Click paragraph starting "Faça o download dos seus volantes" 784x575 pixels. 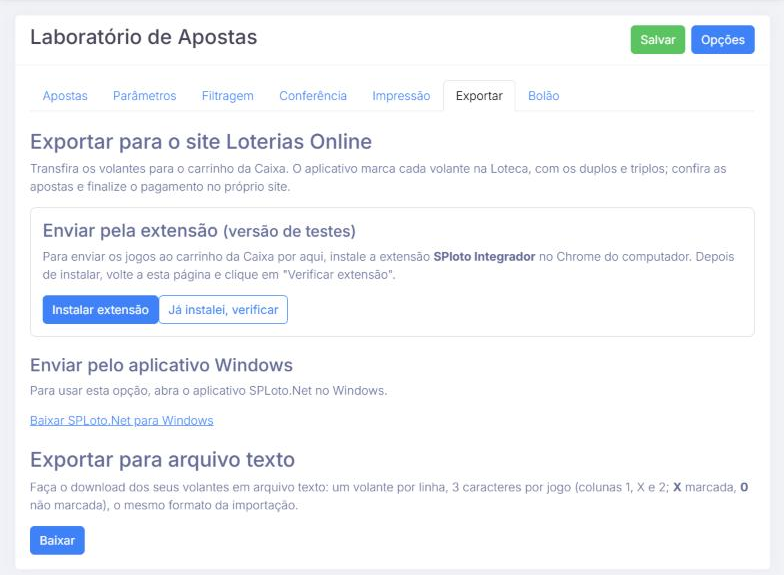pos(389,496)
